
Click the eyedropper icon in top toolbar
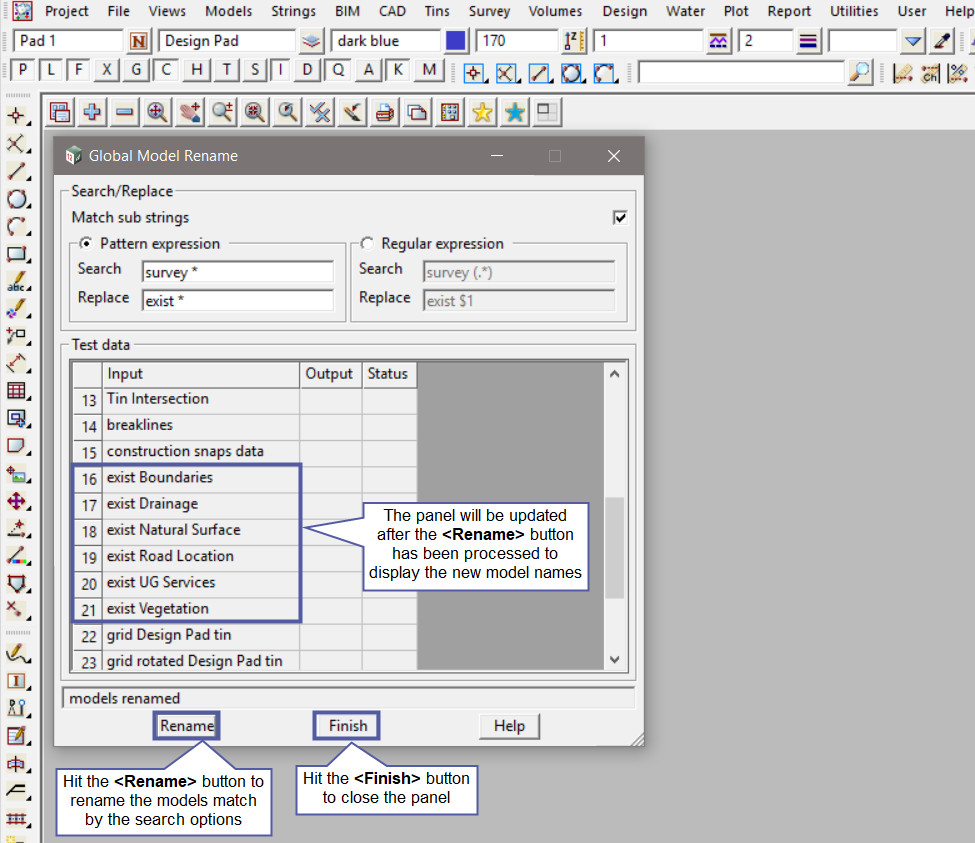tap(941, 41)
